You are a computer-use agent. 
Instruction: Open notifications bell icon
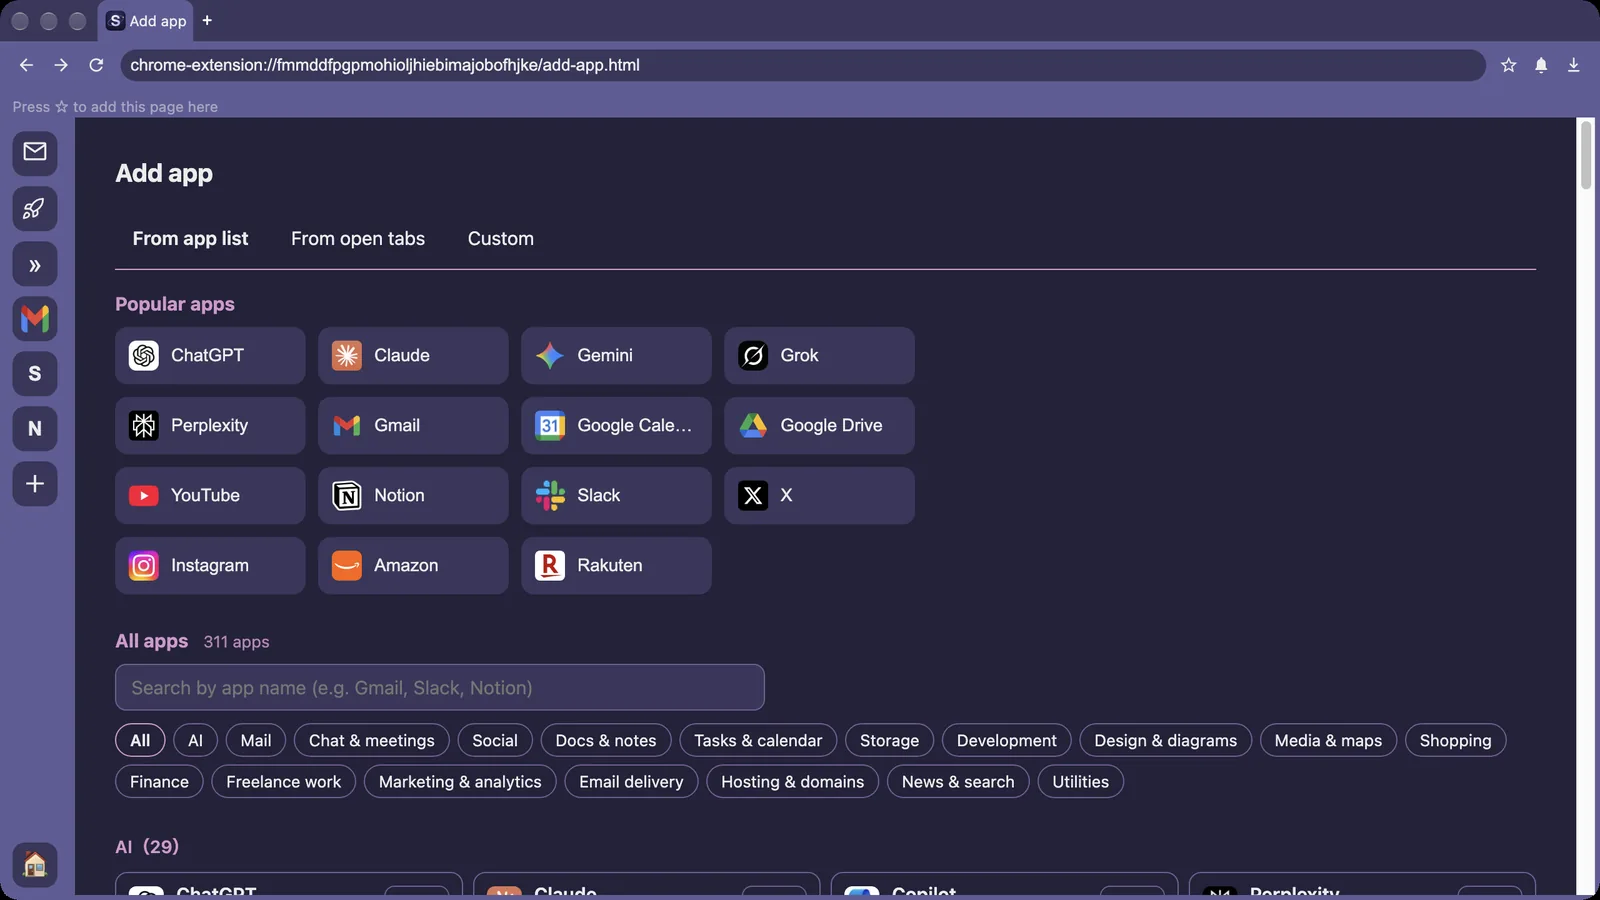(x=1541, y=65)
